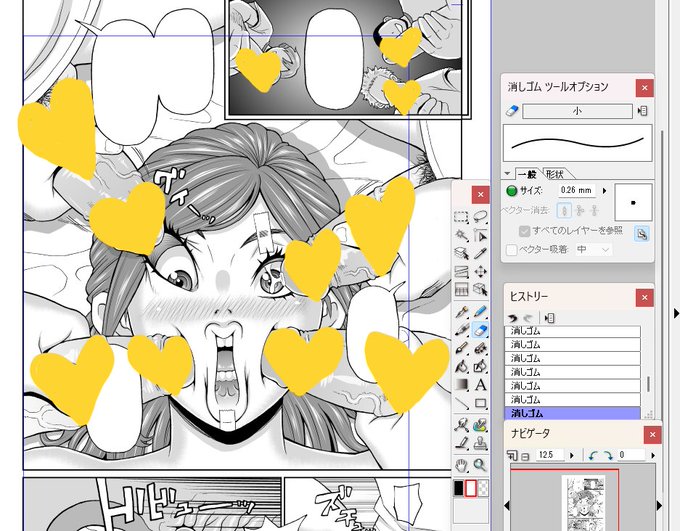Select the pen nib tool
680x531 pixels.
tap(461, 312)
